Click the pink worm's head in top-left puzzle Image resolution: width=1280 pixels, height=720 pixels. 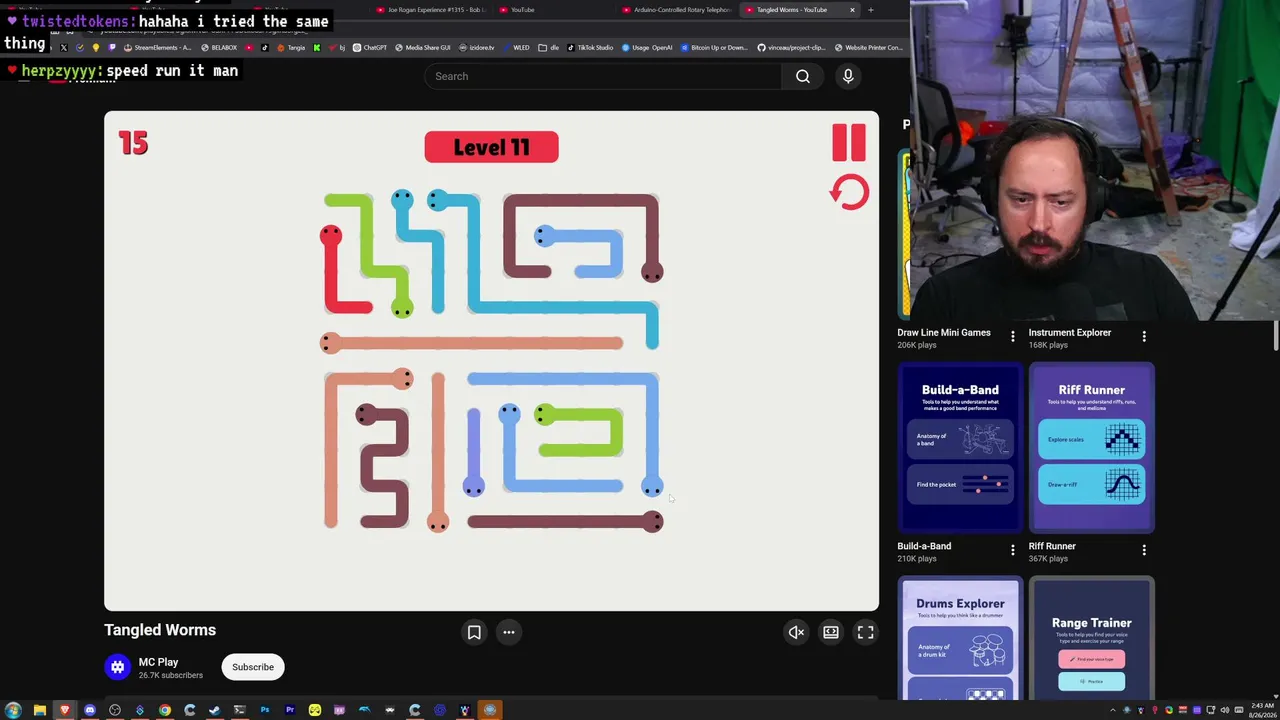(331, 236)
